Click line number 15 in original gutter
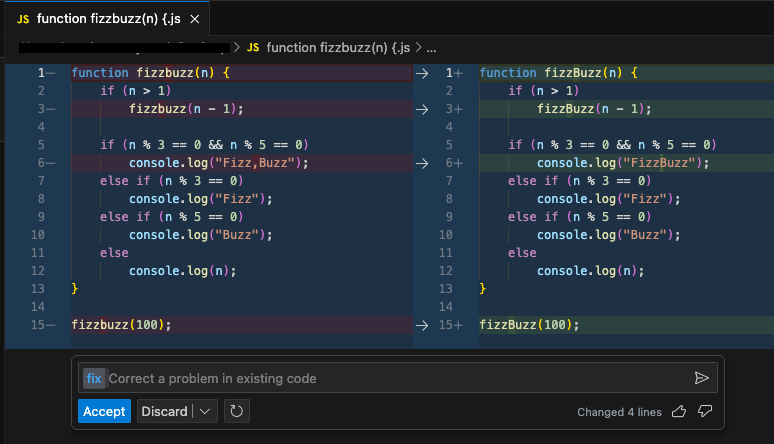This screenshot has width=774, height=444. (x=38, y=325)
